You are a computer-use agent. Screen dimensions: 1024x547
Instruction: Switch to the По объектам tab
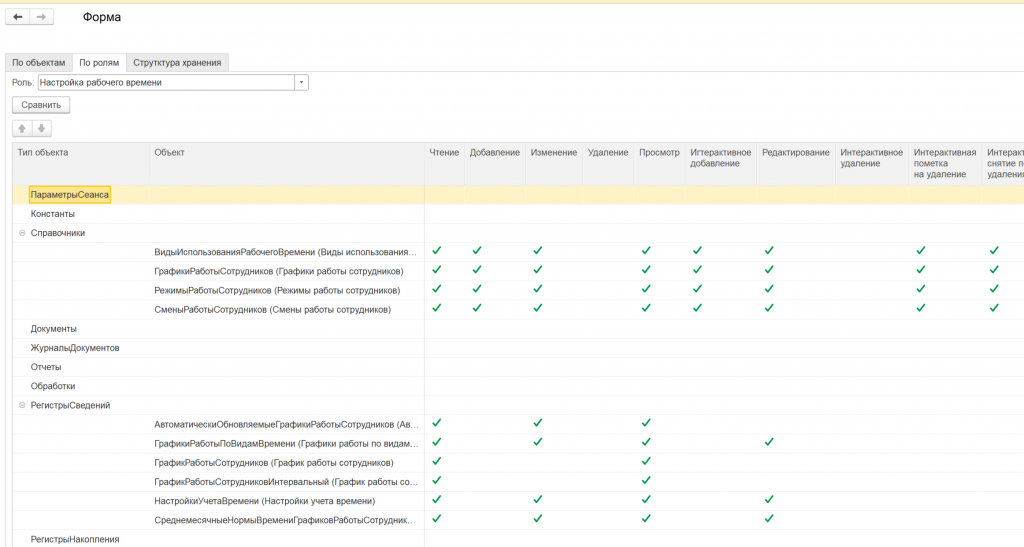[39, 63]
